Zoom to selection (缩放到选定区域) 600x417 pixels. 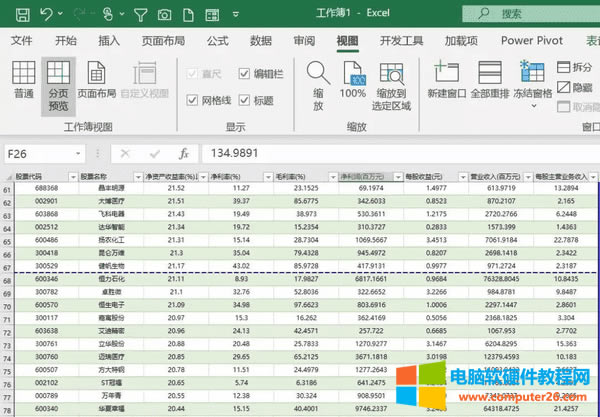pyautogui.click(x=393, y=82)
